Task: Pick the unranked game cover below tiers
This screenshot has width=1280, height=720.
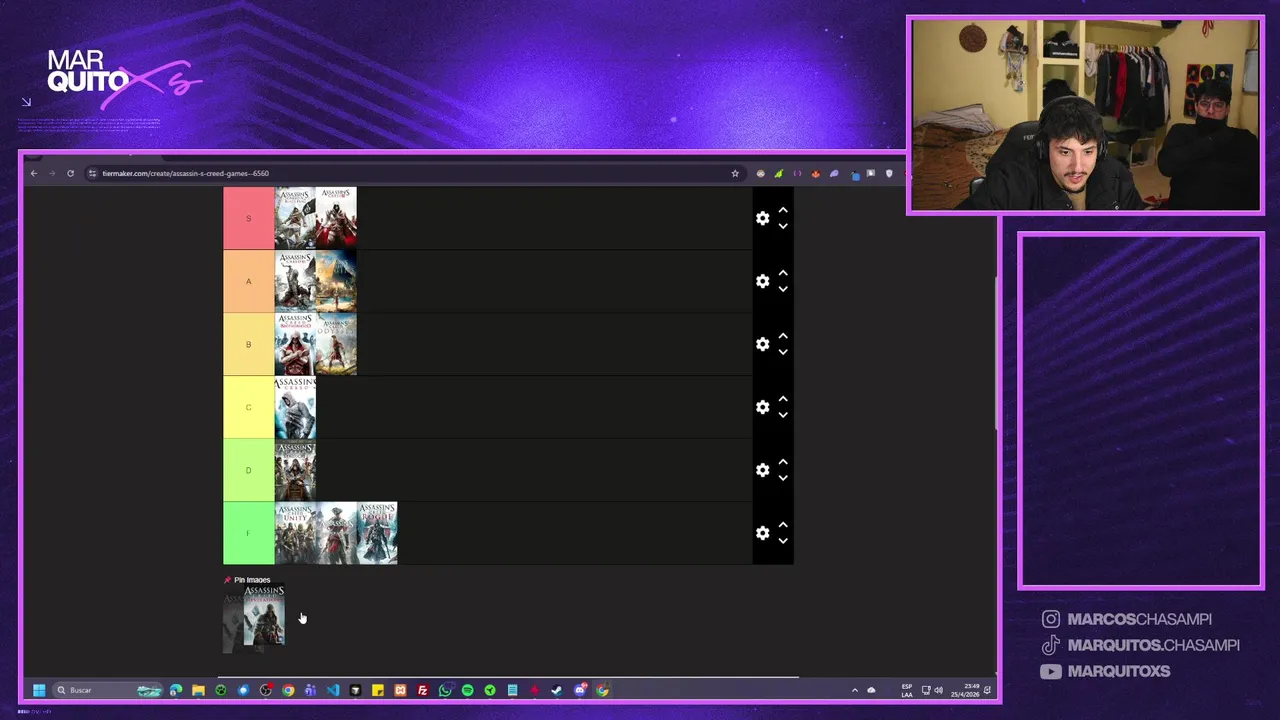Action: (264, 615)
